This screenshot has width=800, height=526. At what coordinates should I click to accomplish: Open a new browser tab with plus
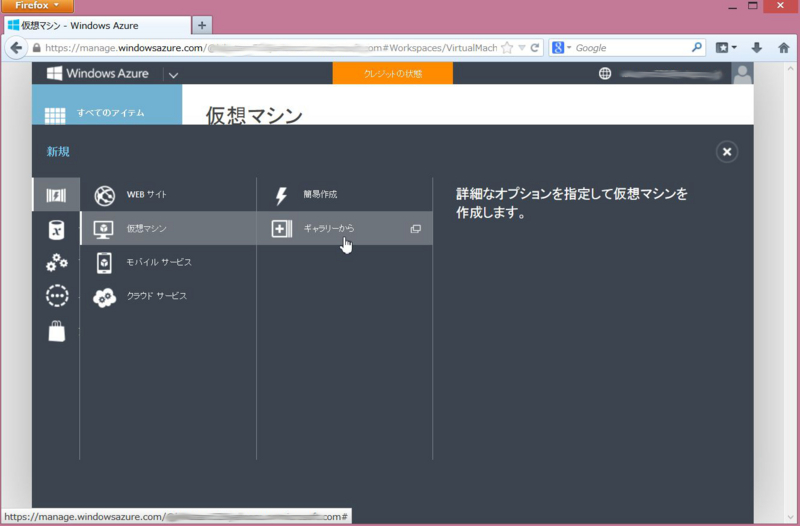coord(202,25)
